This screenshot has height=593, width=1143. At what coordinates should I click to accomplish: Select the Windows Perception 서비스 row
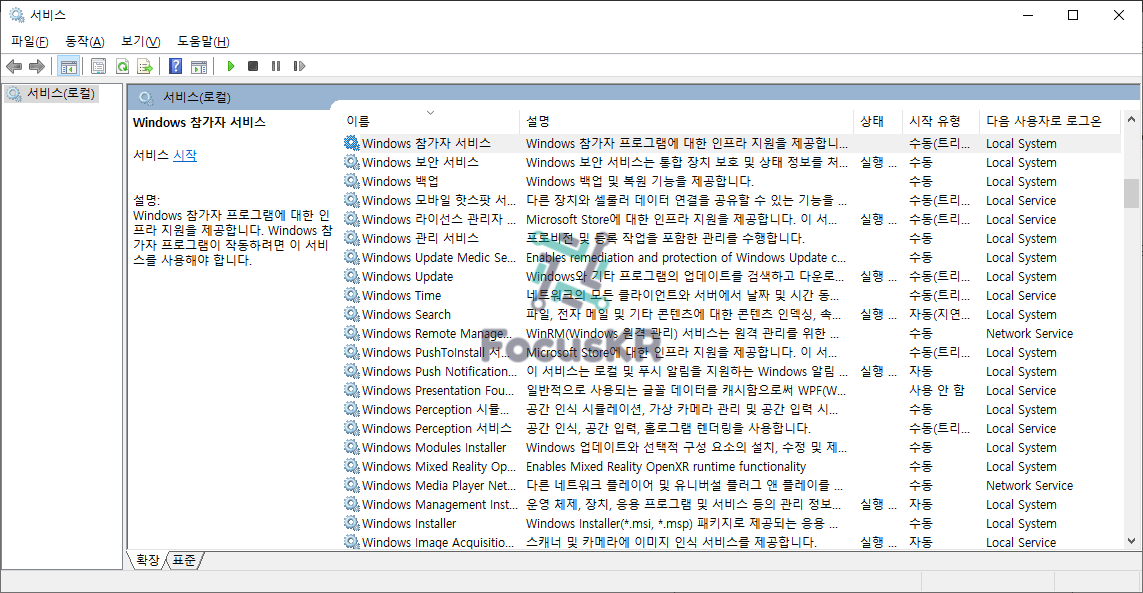click(732, 428)
